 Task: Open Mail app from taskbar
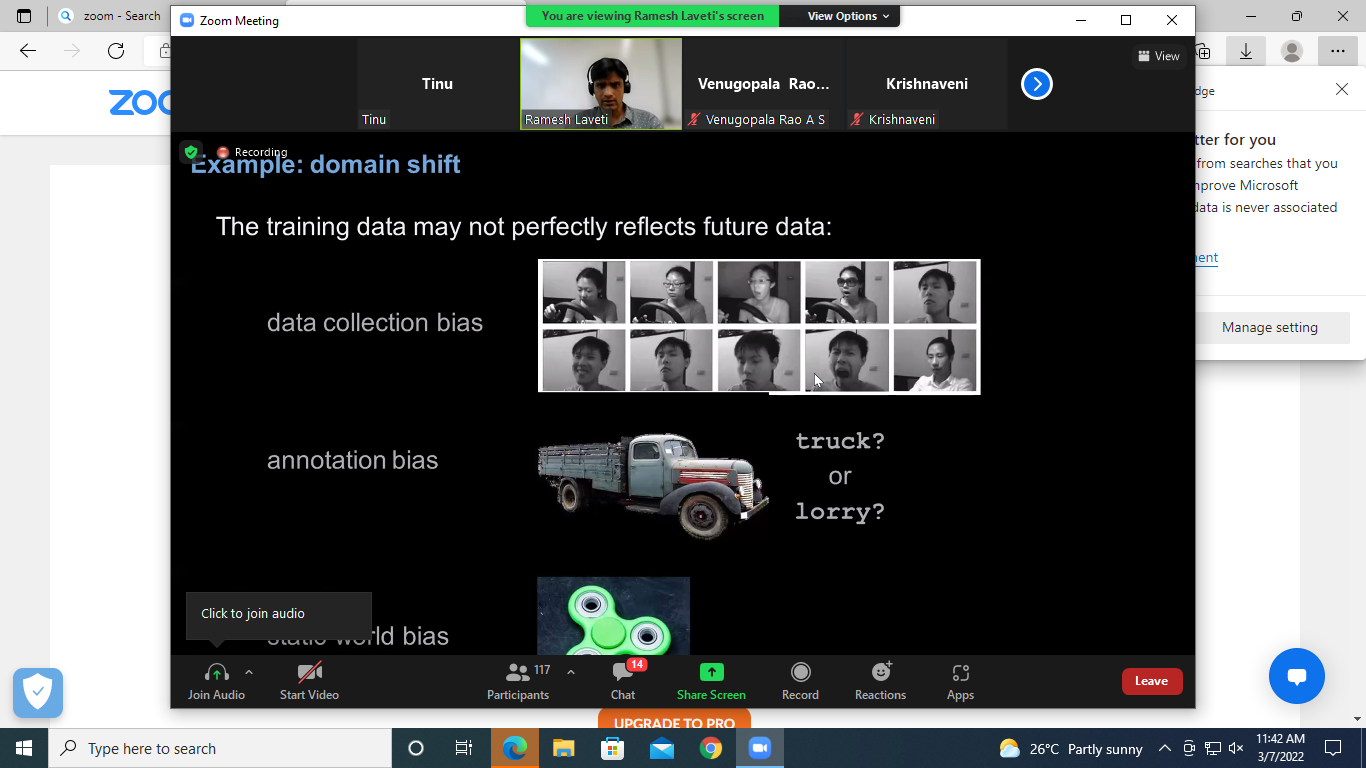pos(662,748)
